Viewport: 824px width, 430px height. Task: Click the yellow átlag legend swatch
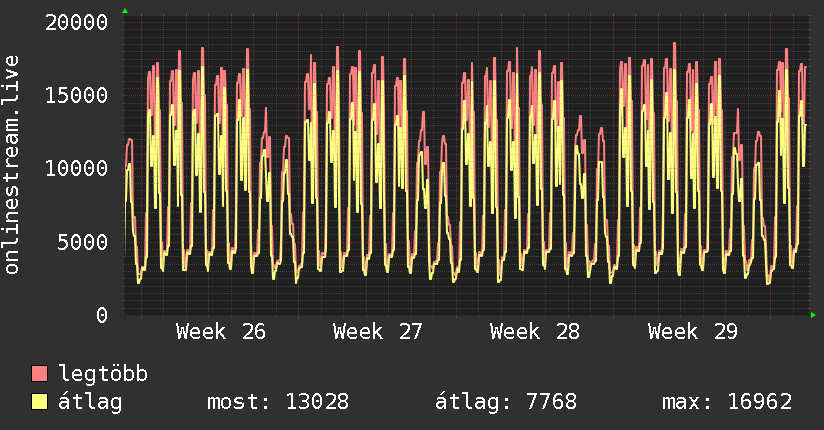pos(39,402)
